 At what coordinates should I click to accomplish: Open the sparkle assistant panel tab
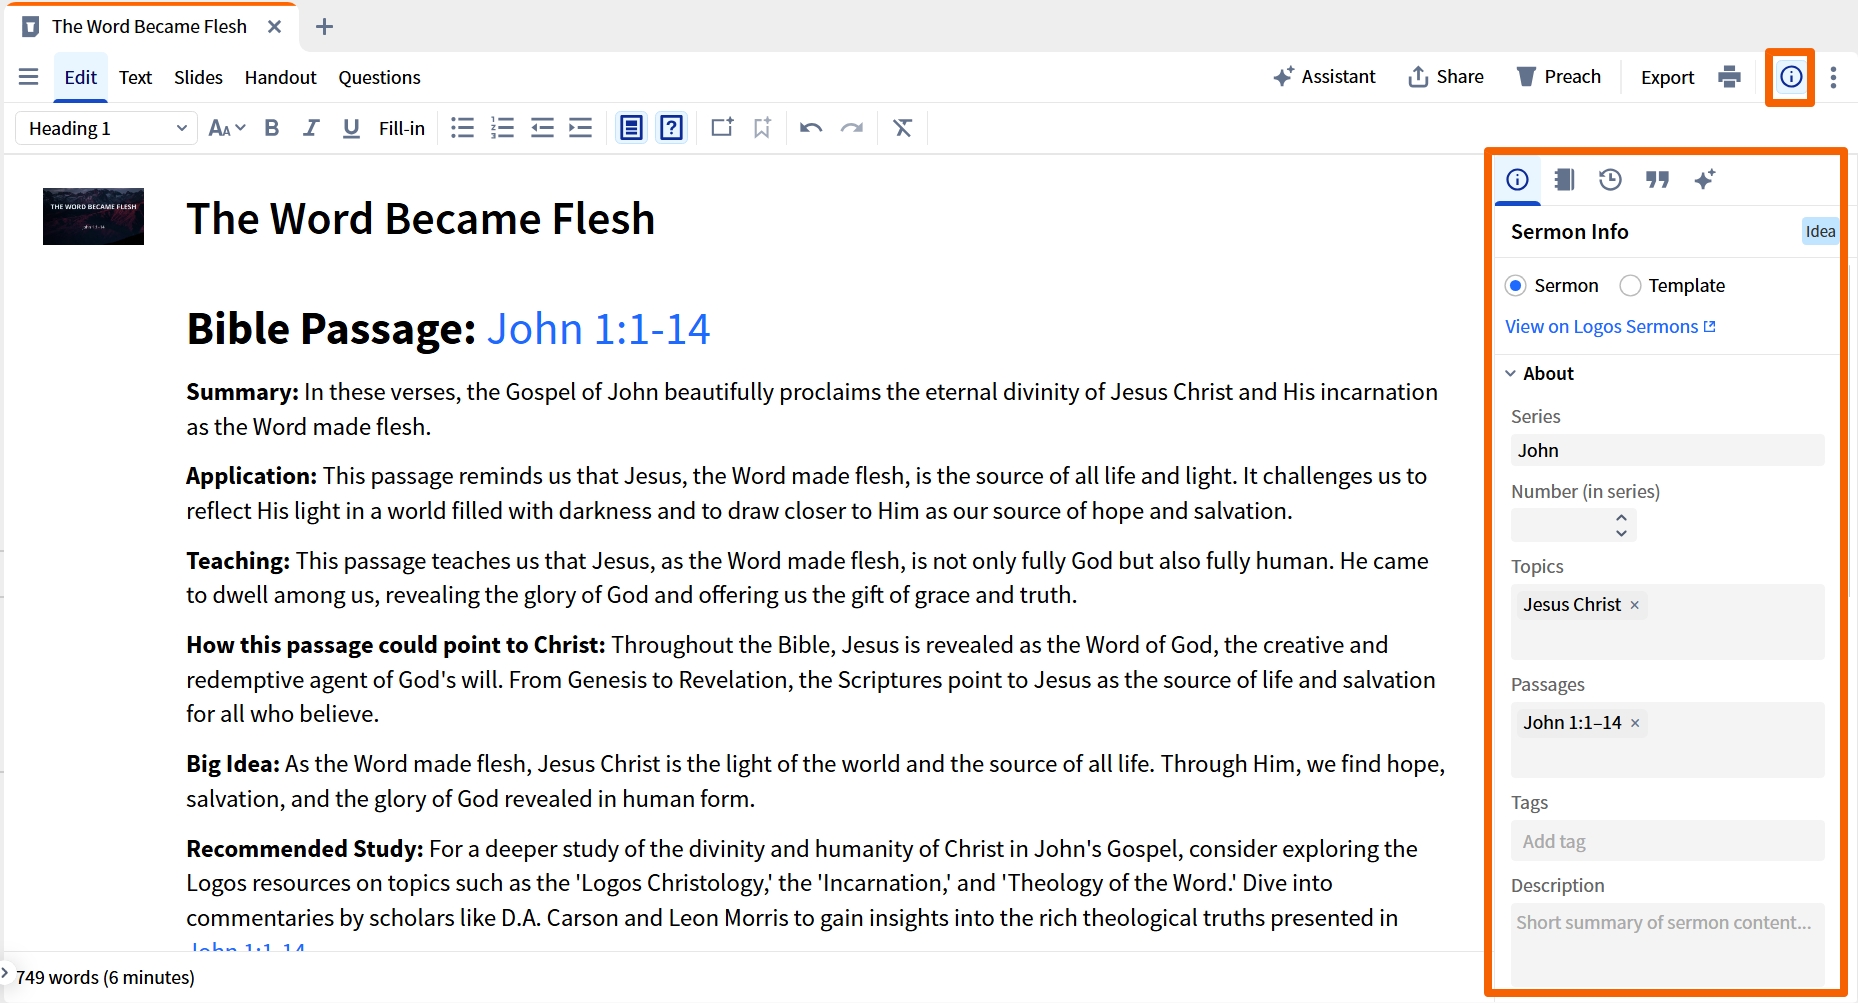[1705, 180]
